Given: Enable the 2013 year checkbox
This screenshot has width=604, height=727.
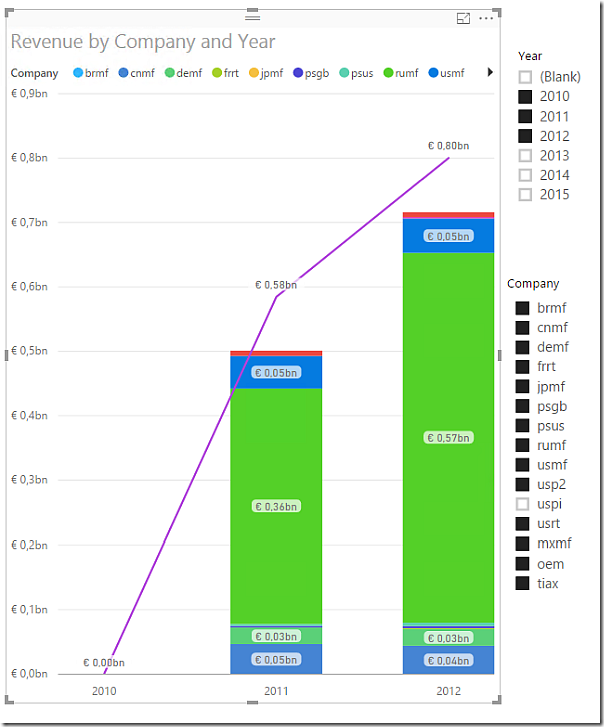Looking at the screenshot, I should click(x=525, y=156).
